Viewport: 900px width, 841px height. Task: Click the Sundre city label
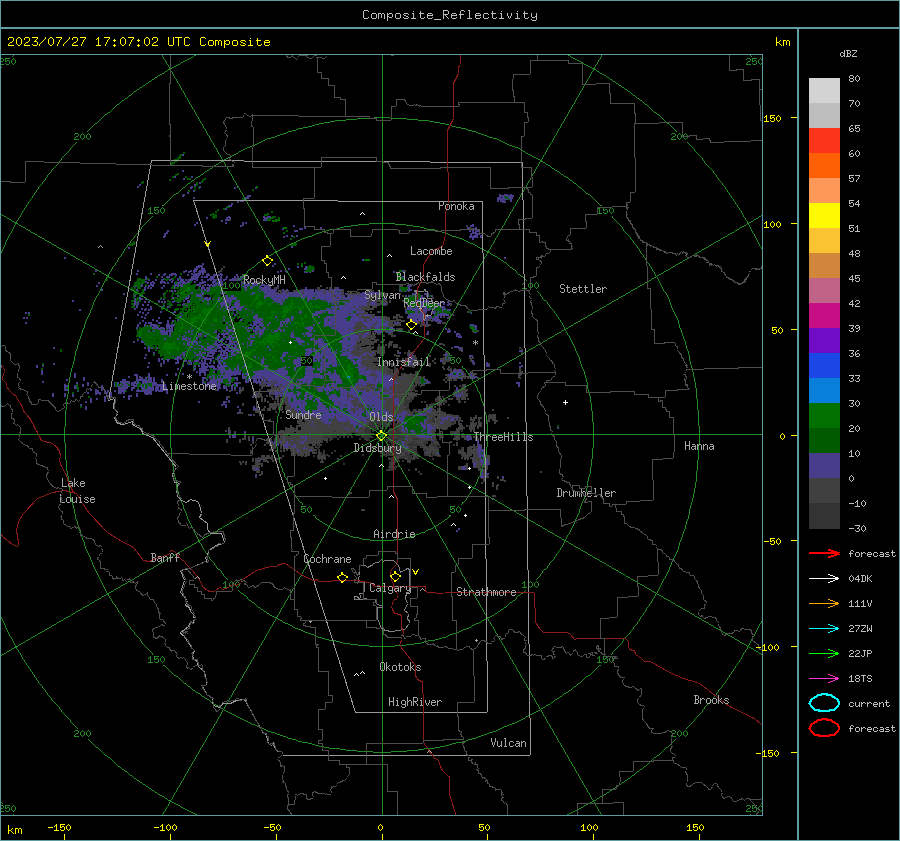click(303, 414)
